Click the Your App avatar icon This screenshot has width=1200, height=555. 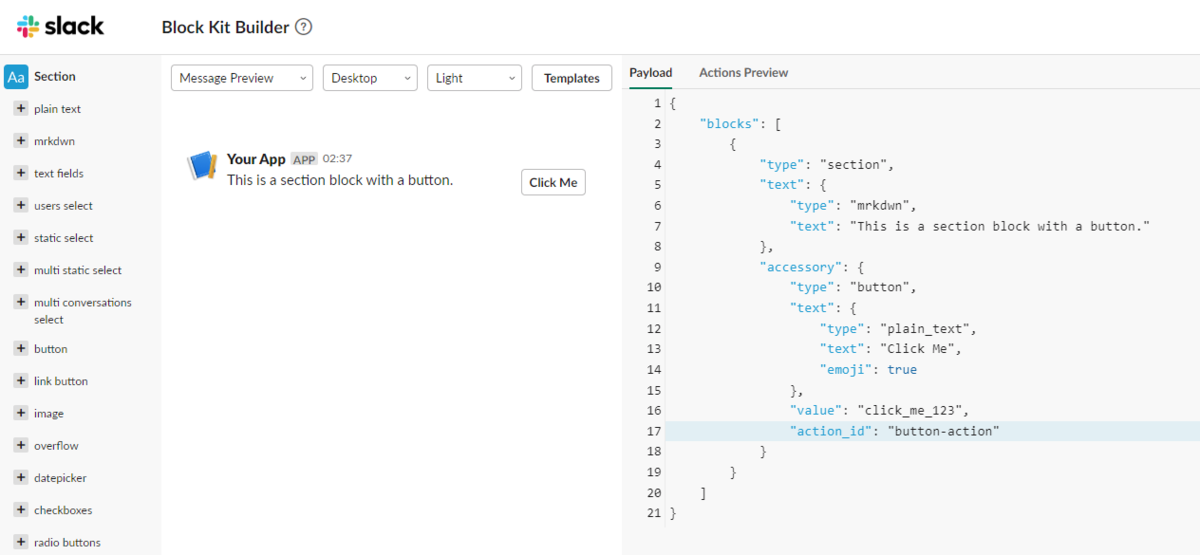coord(203,166)
